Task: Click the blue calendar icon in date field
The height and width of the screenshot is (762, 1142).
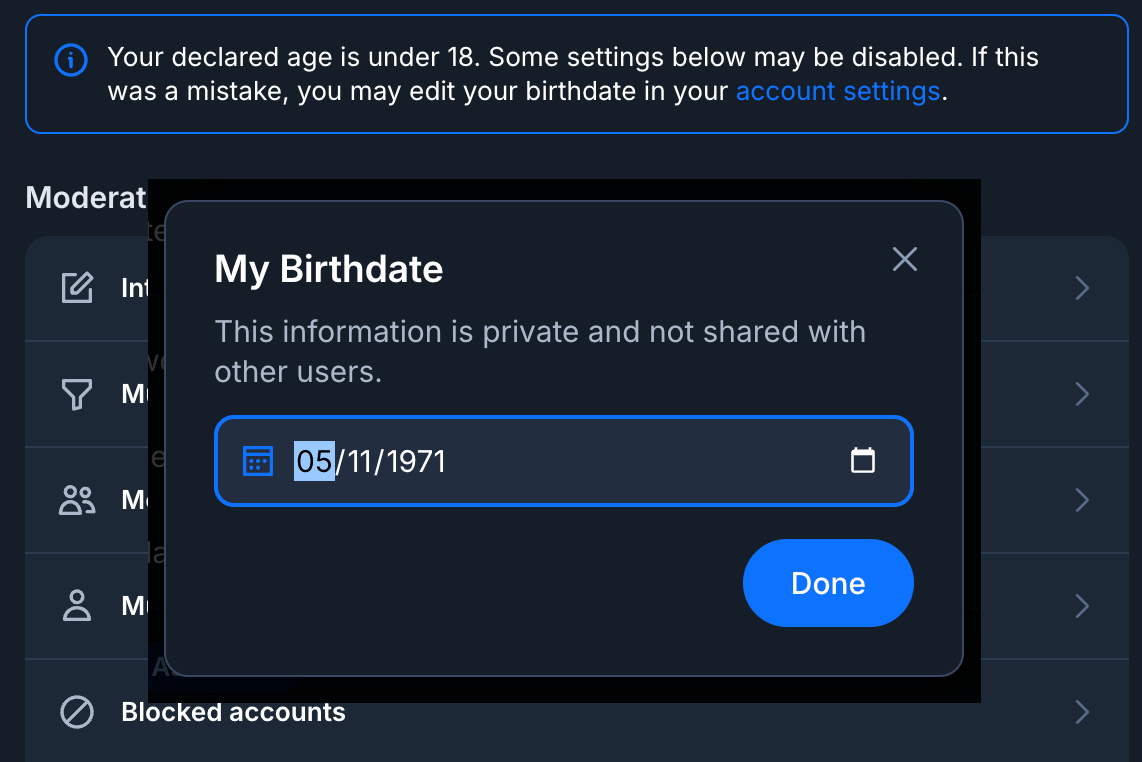Action: 258,461
